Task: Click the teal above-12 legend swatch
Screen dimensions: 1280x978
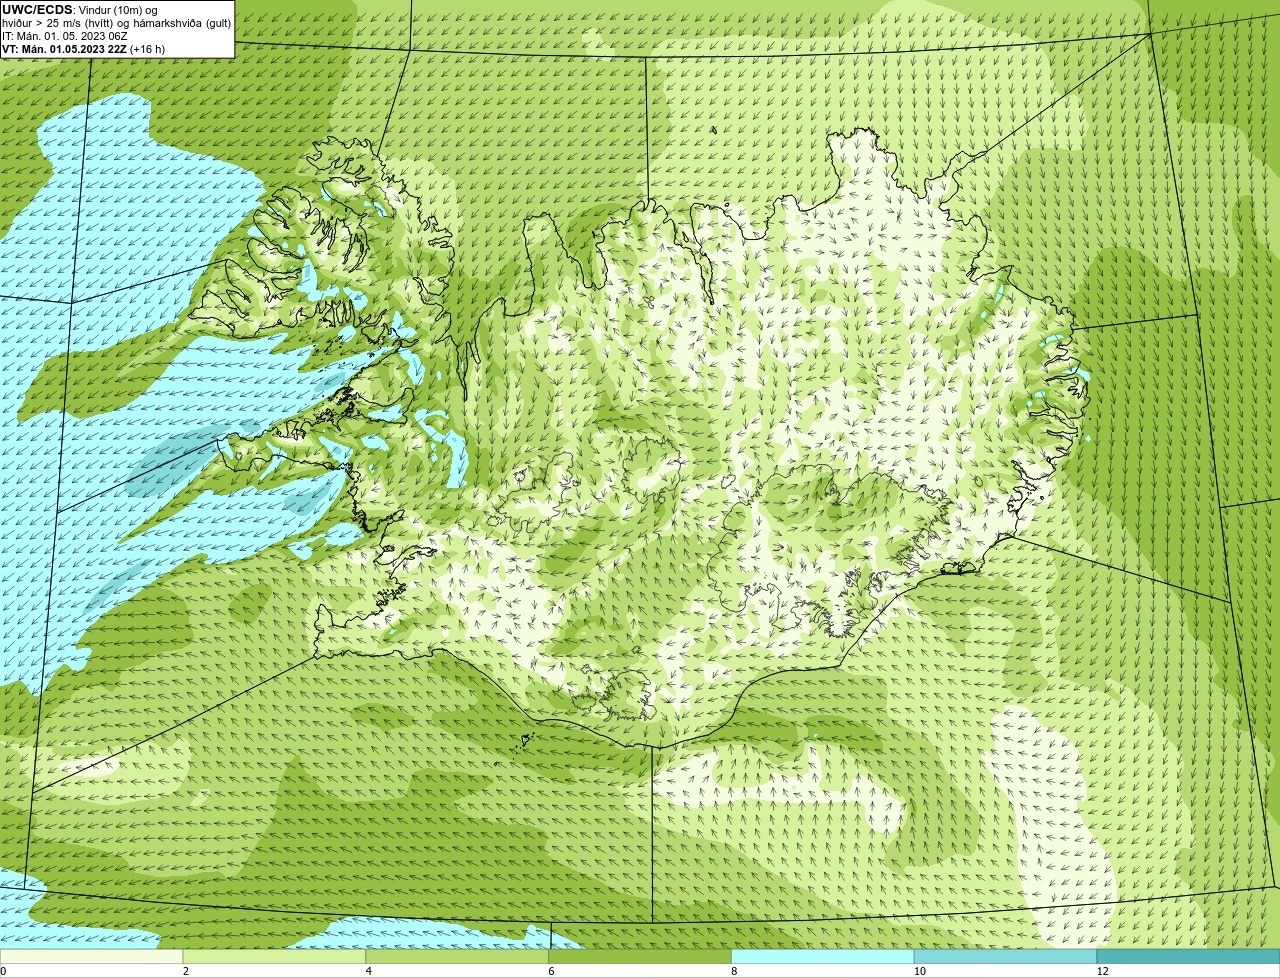Action: pyautogui.click(x=1188, y=956)
